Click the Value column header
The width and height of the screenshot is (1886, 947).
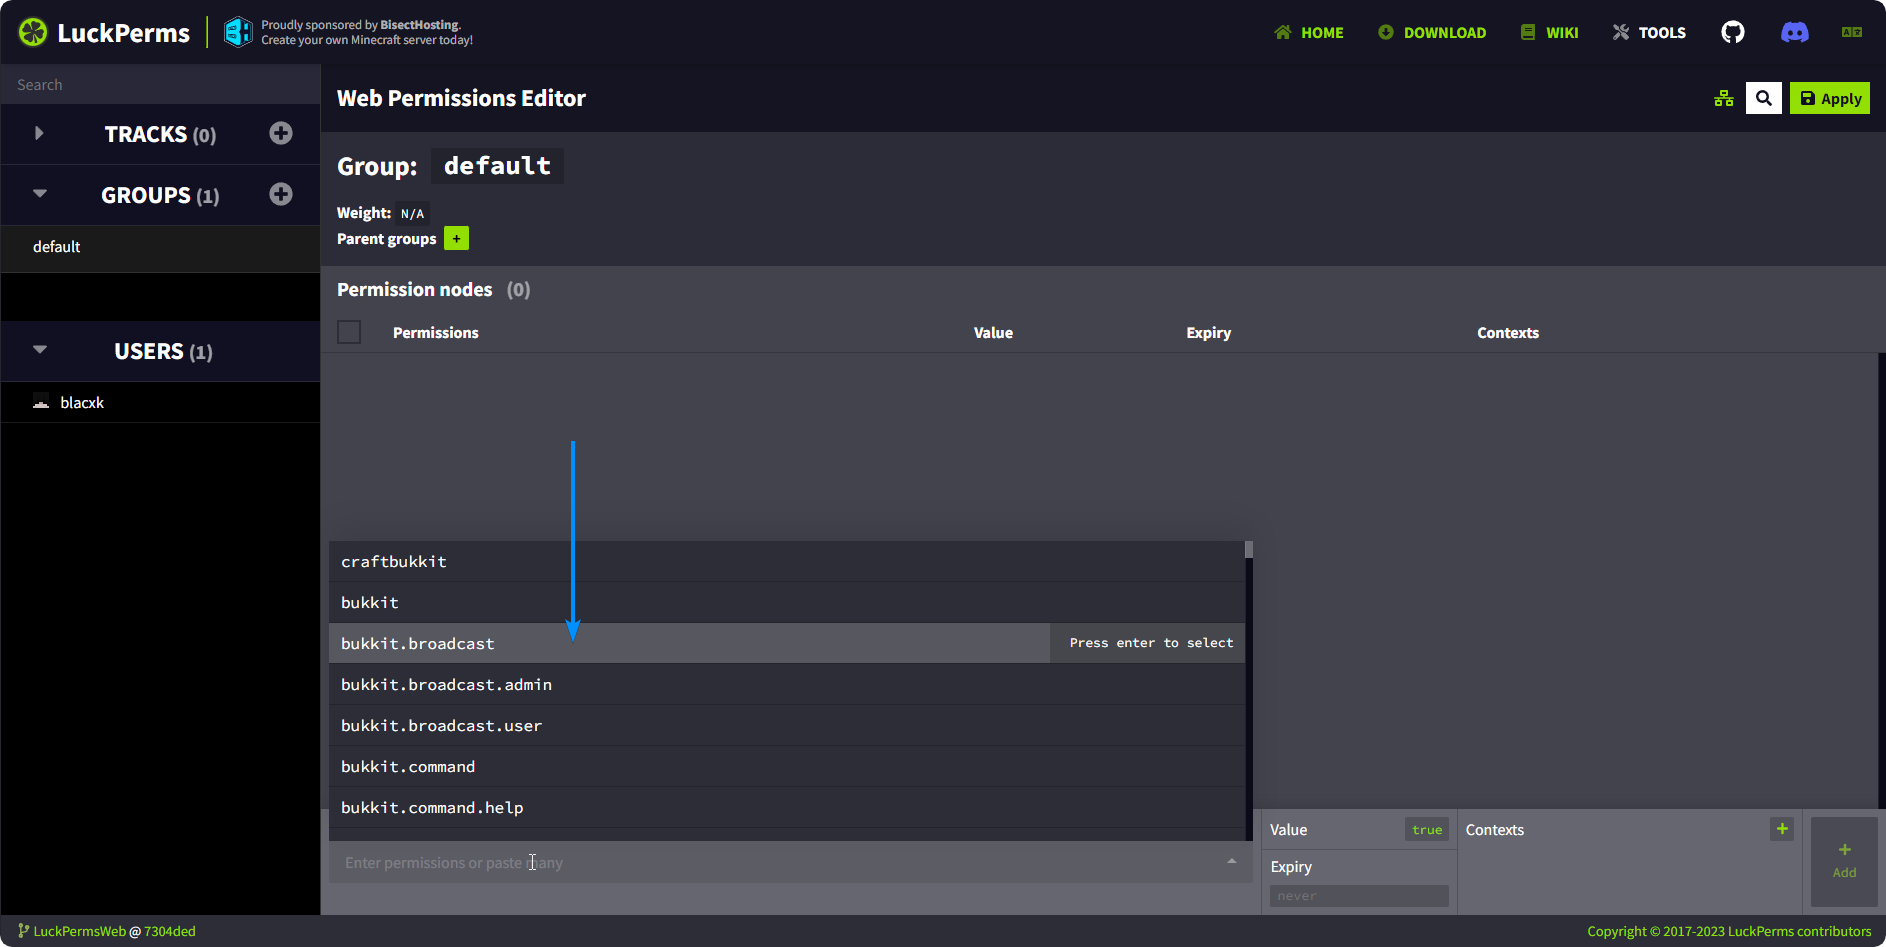pos(993,333)
